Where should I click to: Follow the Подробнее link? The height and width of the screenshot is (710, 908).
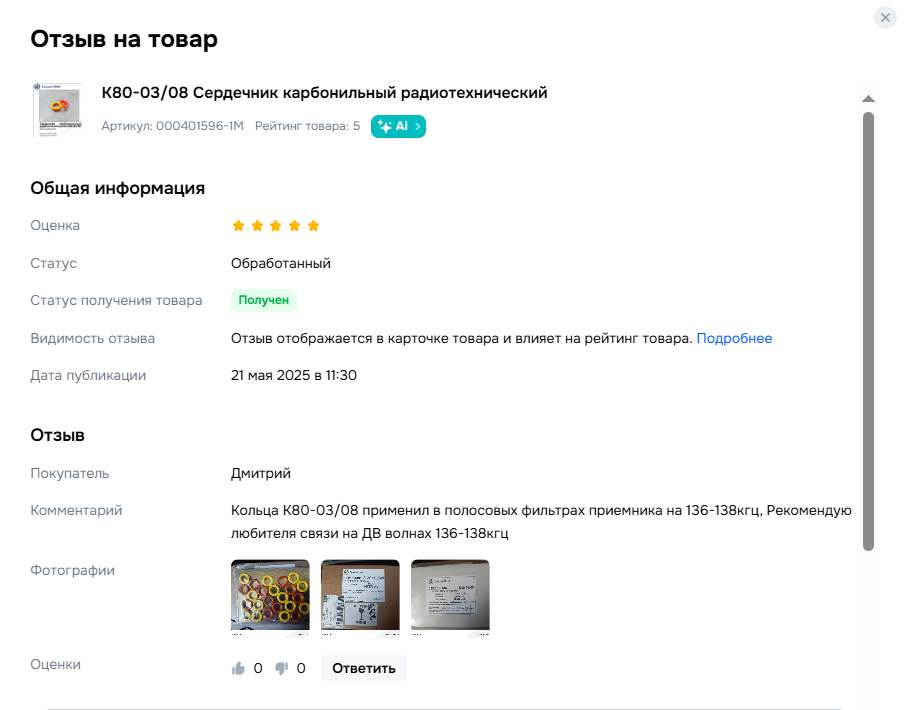(x=734, y=338)
